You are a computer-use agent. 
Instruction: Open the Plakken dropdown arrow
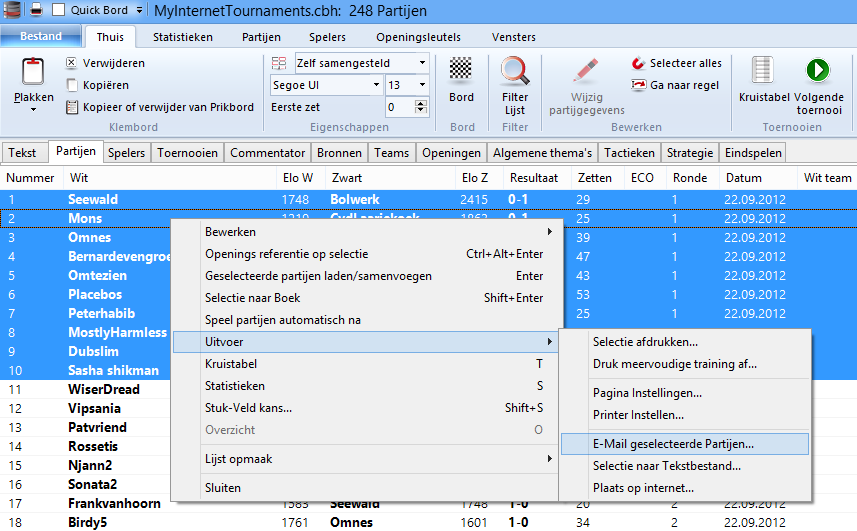(x=33, y=110)
